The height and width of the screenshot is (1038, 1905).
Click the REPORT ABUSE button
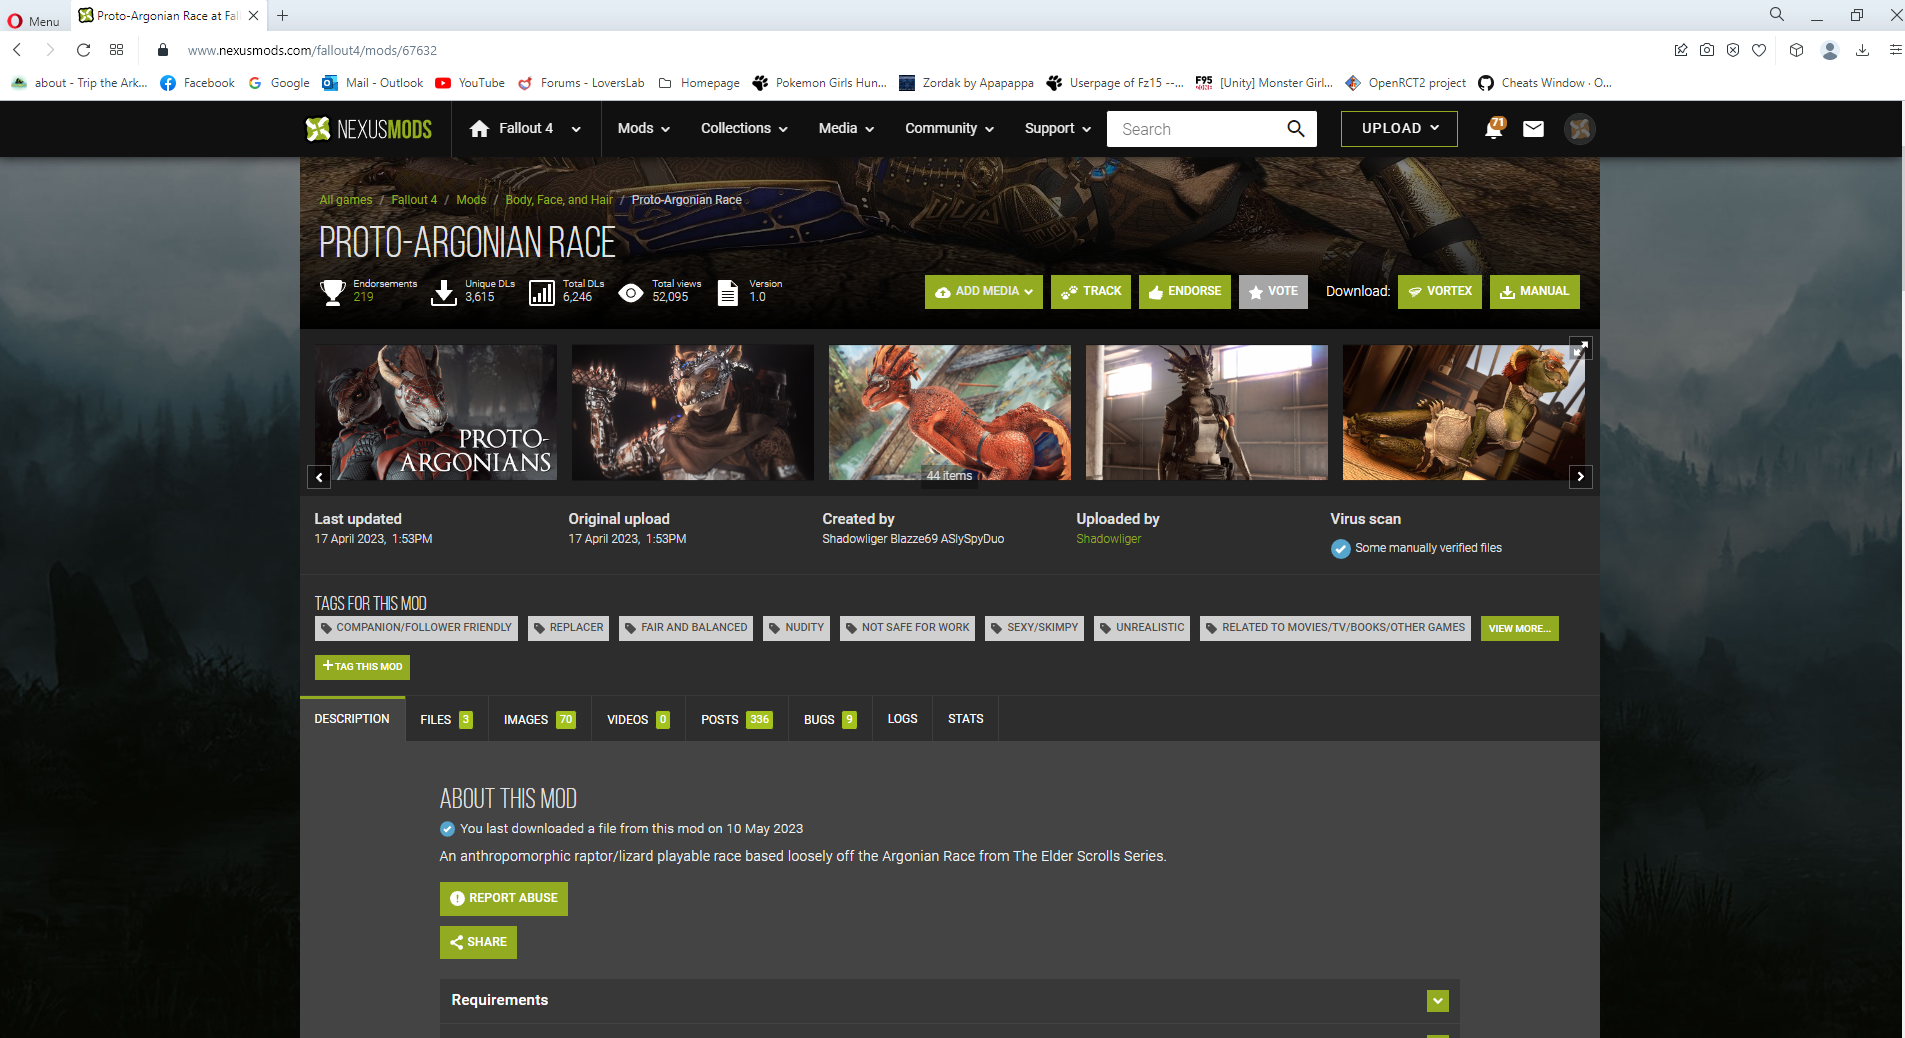click(504, 899)
